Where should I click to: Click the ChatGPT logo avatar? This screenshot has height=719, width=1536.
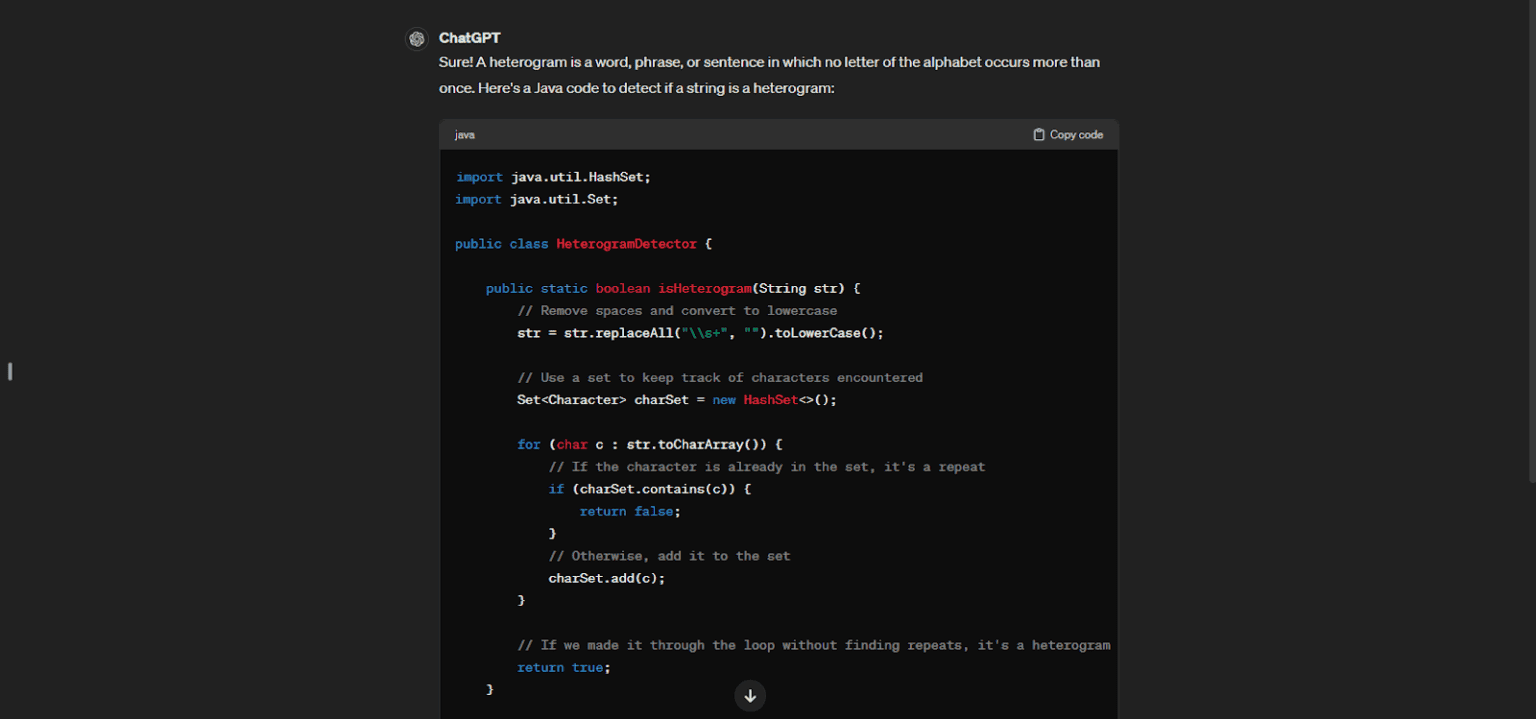[416, 39]
